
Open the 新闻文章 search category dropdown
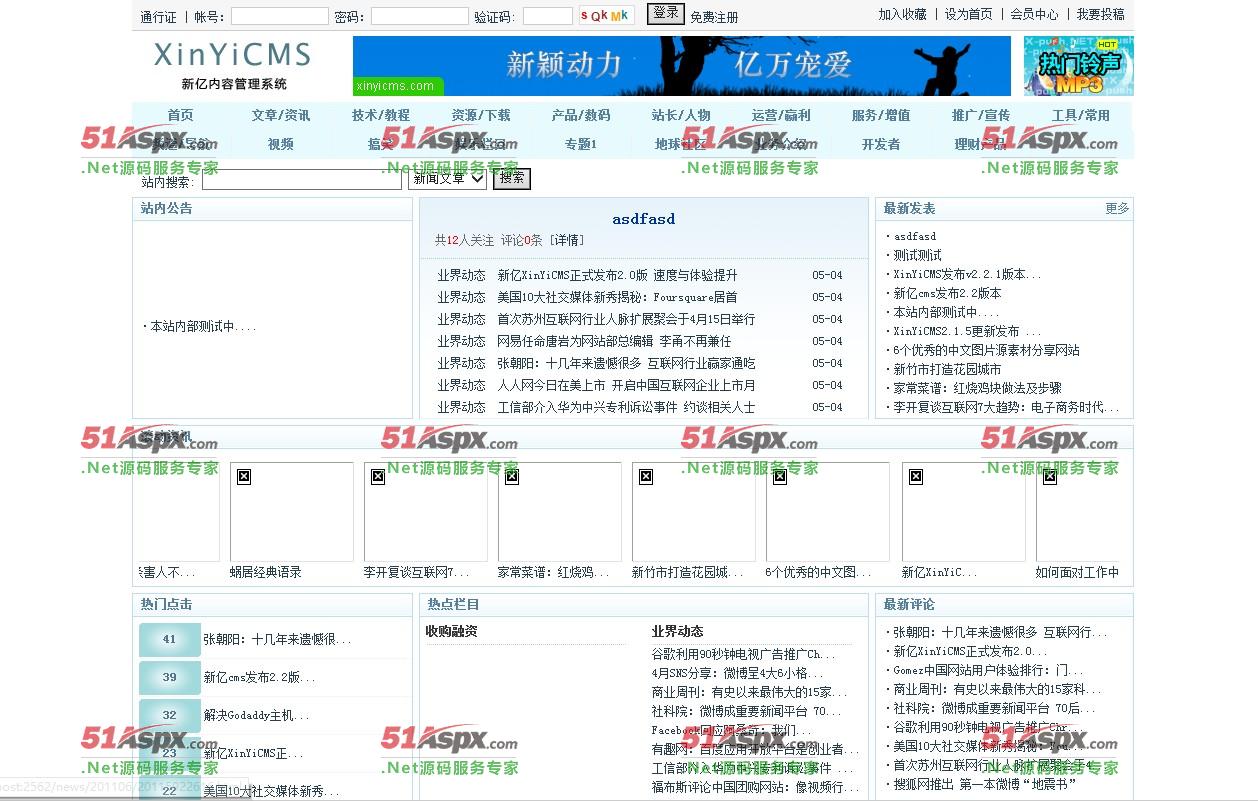point(448,178)
